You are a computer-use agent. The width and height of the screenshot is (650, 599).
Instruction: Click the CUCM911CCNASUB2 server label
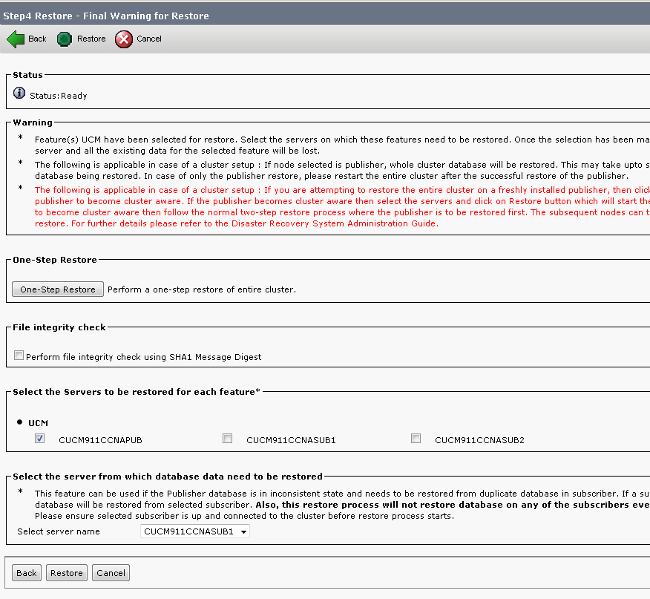480,440
